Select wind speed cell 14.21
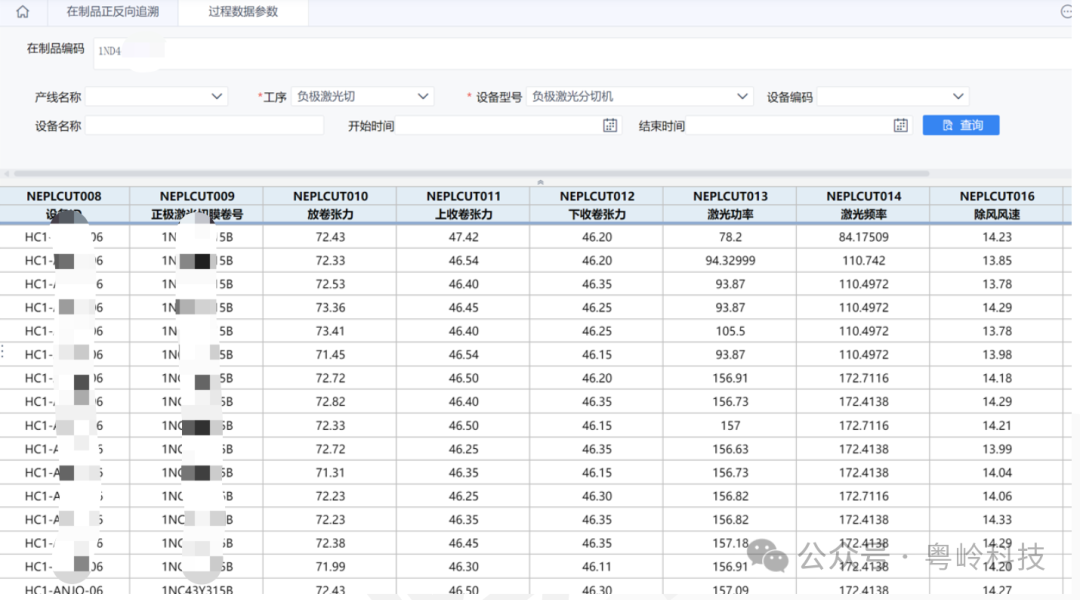 pyautogui.click(x=997, y=425)
